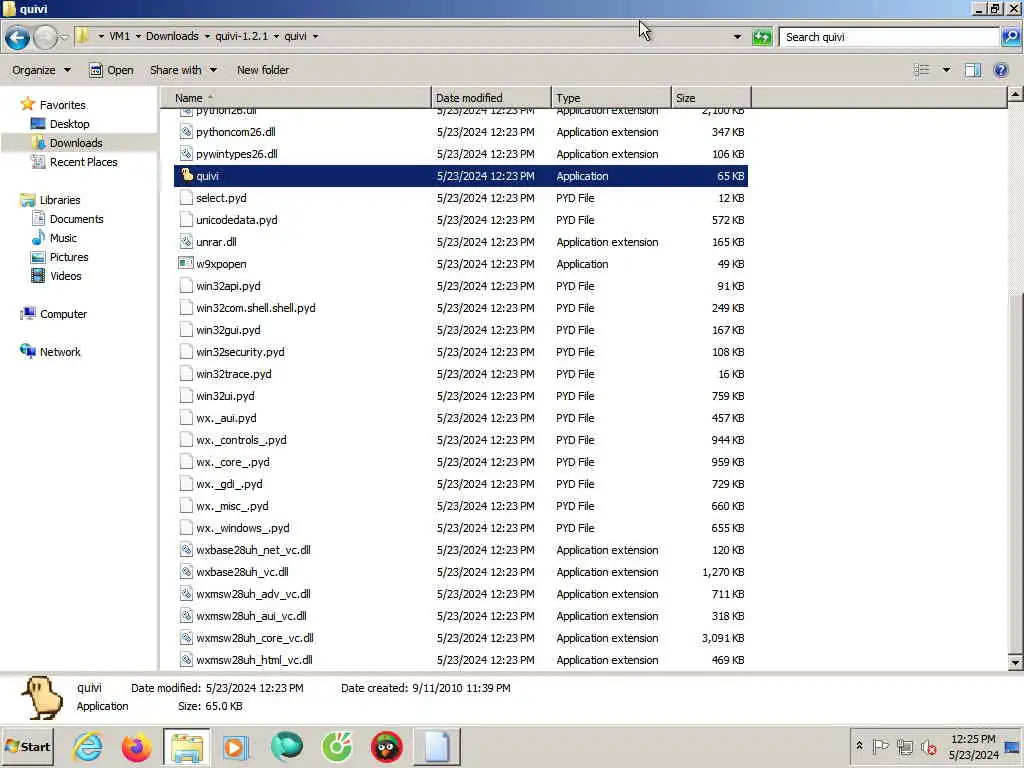Click the green swirl taskbar application icon

coord(337,747)
